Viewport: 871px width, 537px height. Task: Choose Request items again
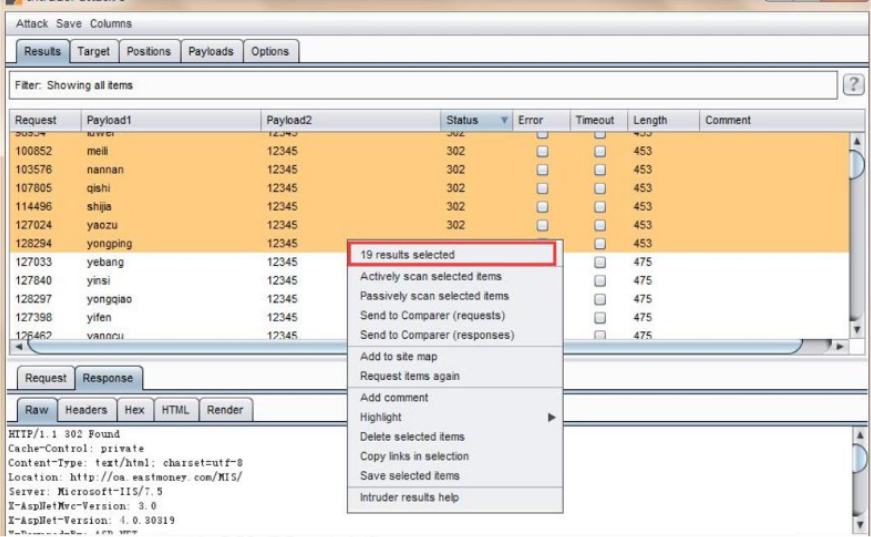coord(409,376)
